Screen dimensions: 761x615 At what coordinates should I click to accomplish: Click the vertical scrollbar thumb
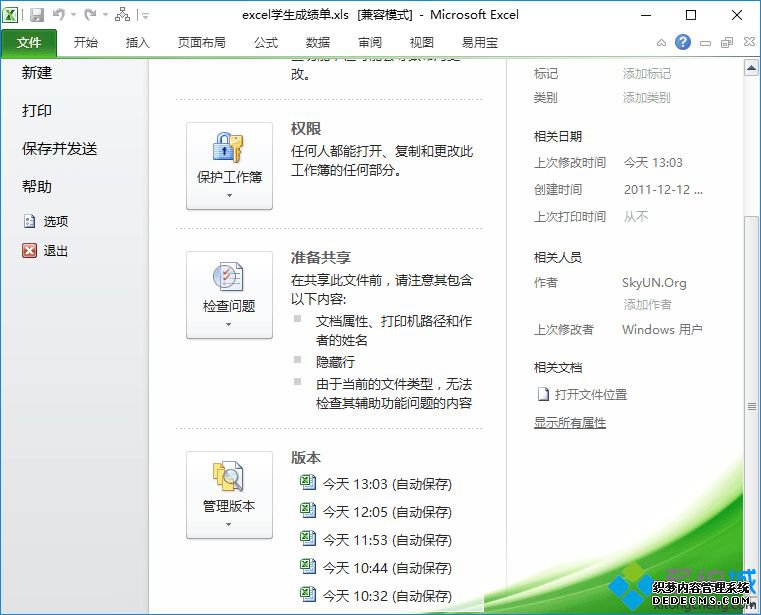pyautogui.click(x=751, y=406)
